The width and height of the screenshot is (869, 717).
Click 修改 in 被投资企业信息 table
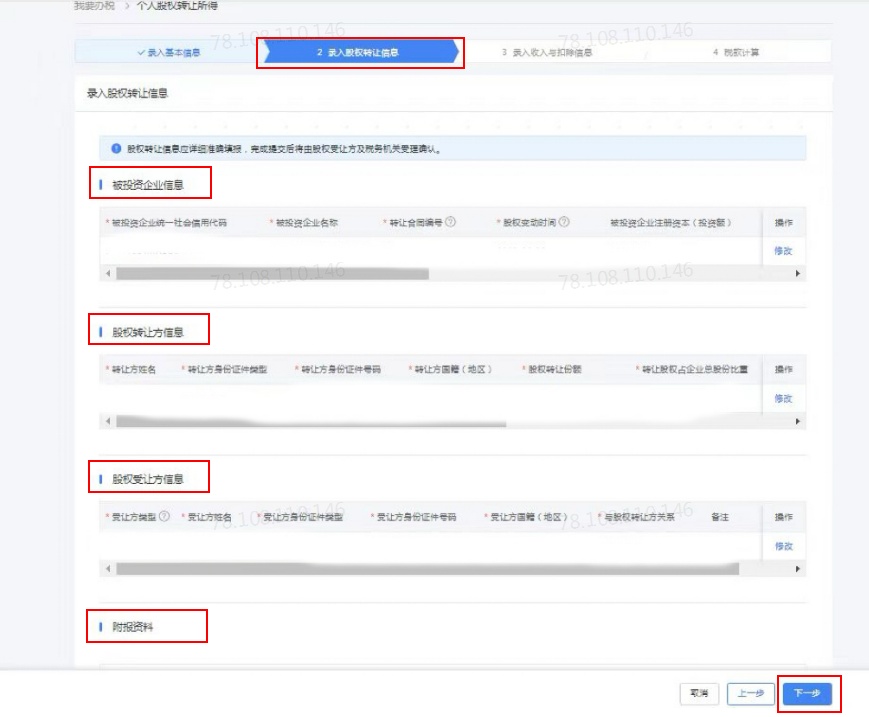[783, 251]
